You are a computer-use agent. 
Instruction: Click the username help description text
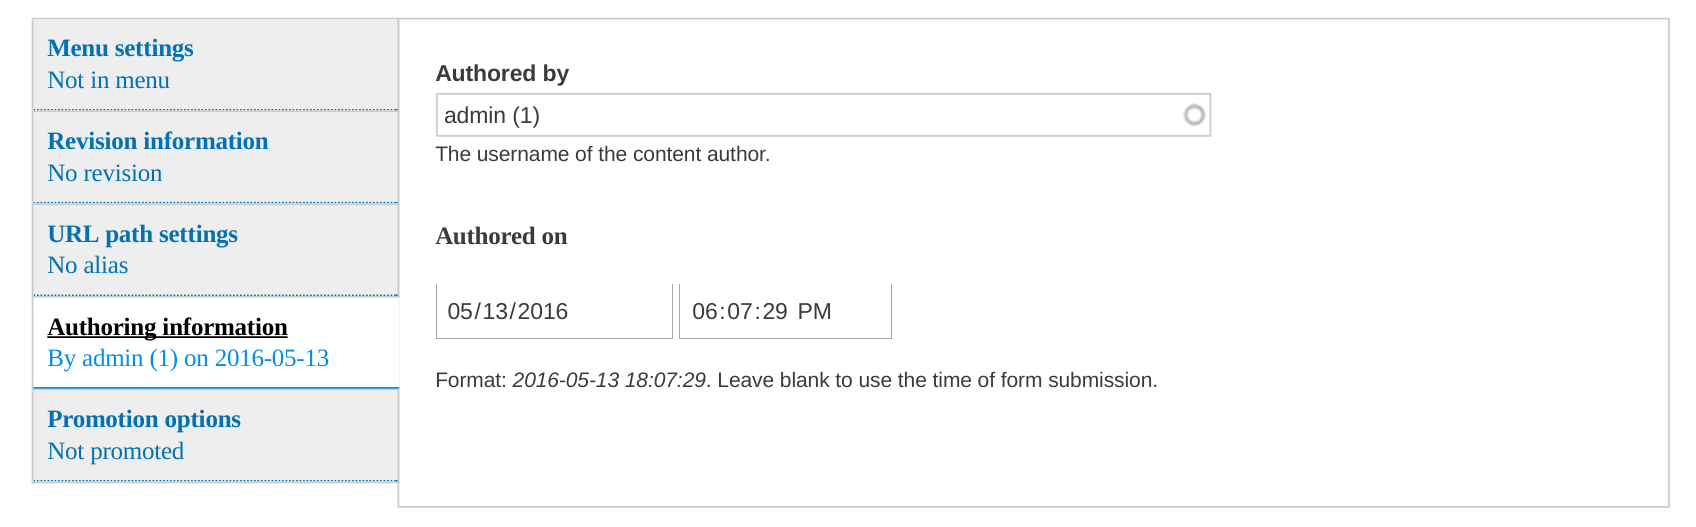(x=602, y=154)
